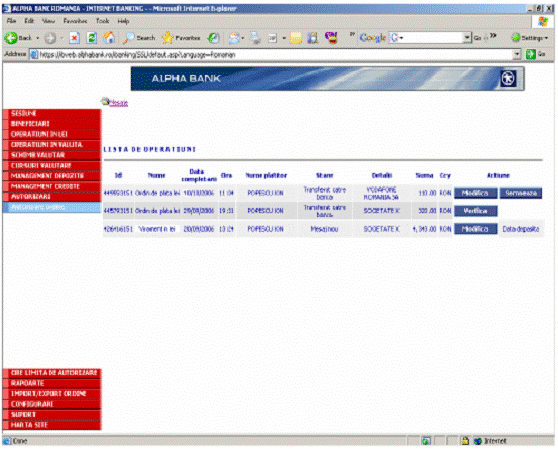Open the Forward button dropdown arrow
This screenshot has height=450, width=558.
coord(61,38)
